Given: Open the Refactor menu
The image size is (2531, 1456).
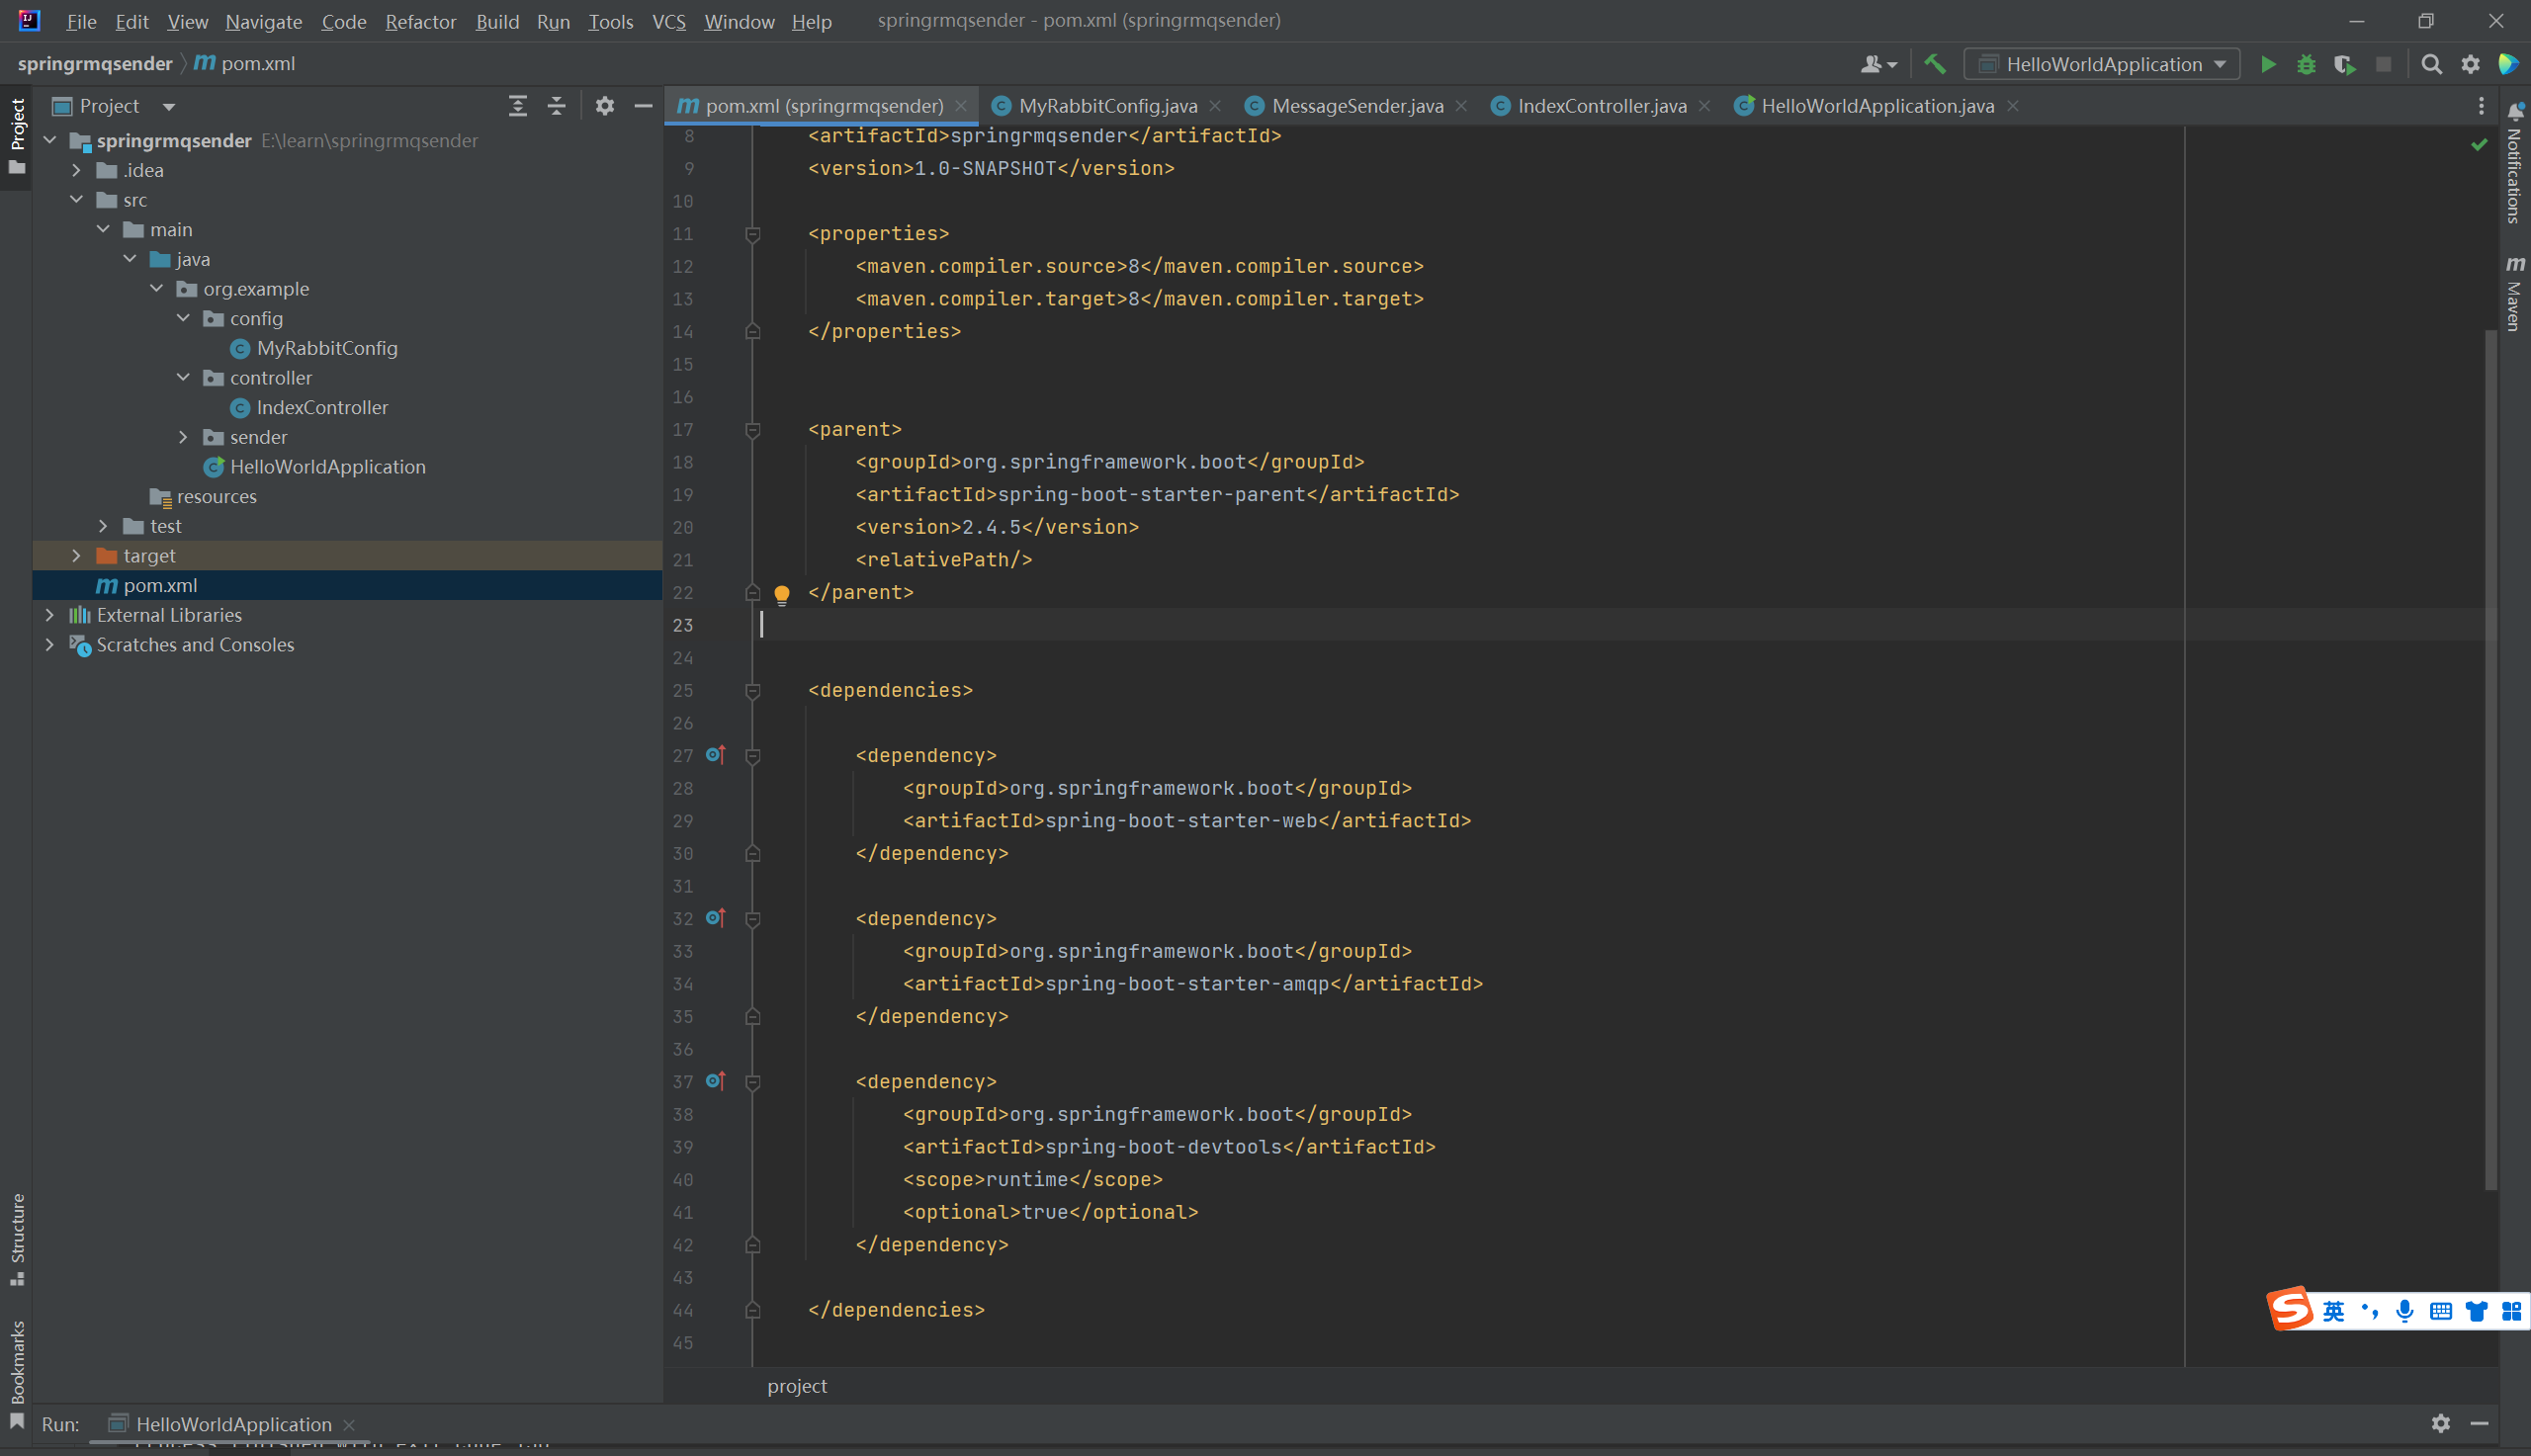Looking at the screenshot, I should (420, 21).
